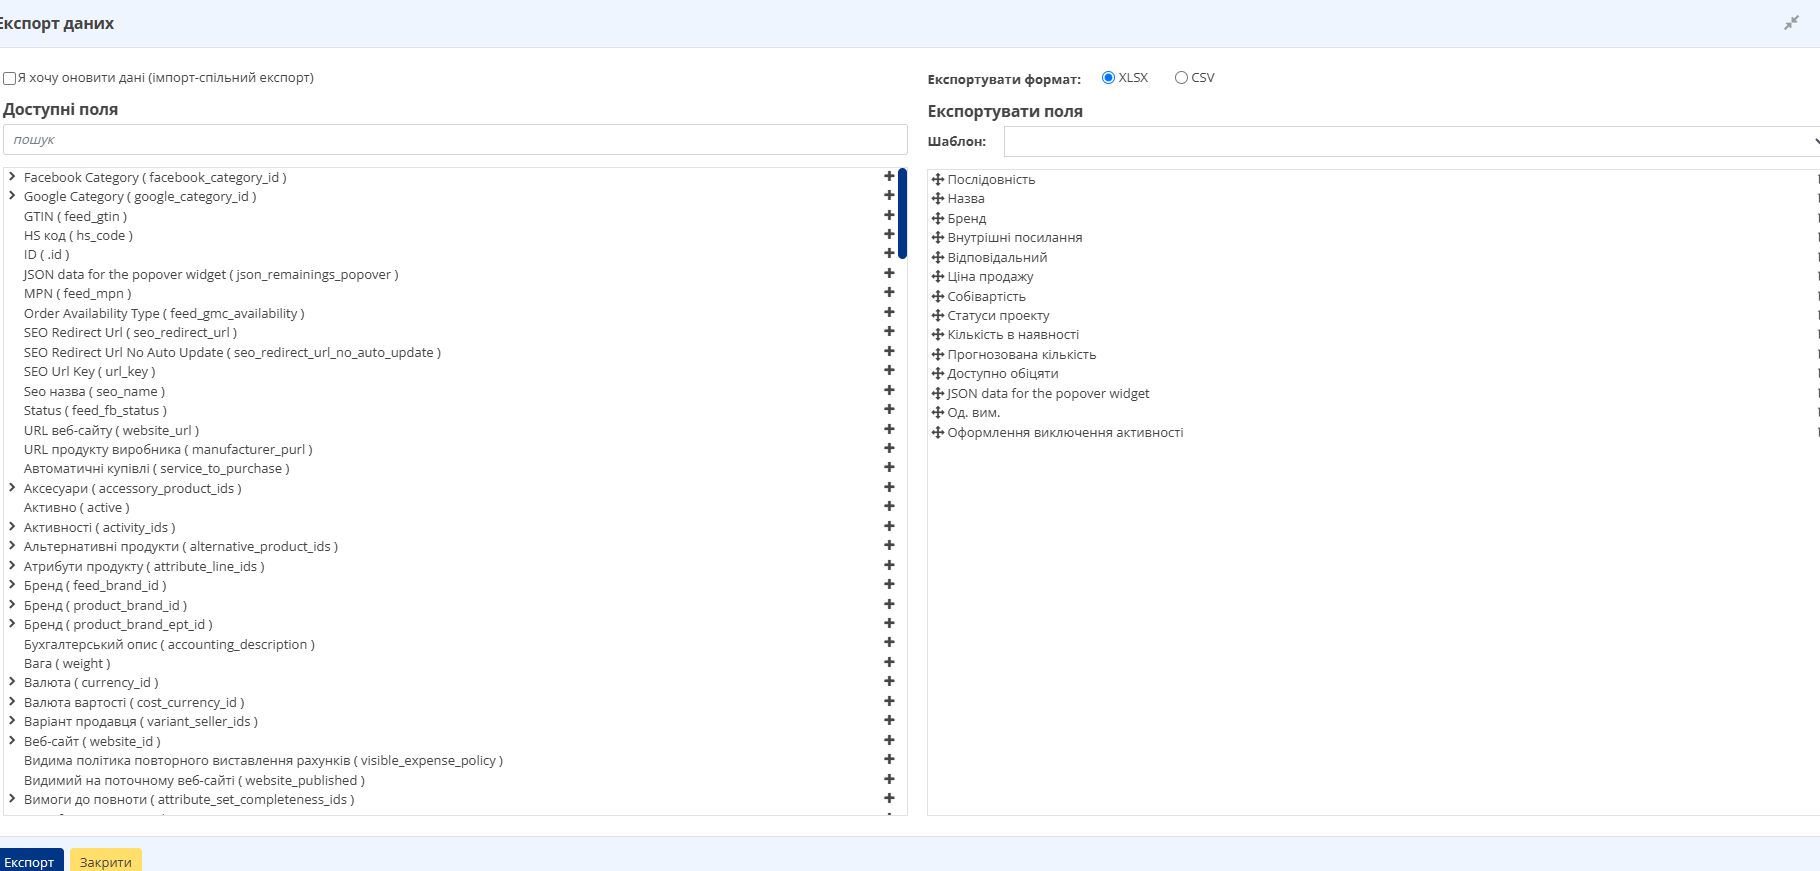Screen dimensions: 1820x871
Task: Add Вага (weight) field via plus icon
Action: (889, 662)
